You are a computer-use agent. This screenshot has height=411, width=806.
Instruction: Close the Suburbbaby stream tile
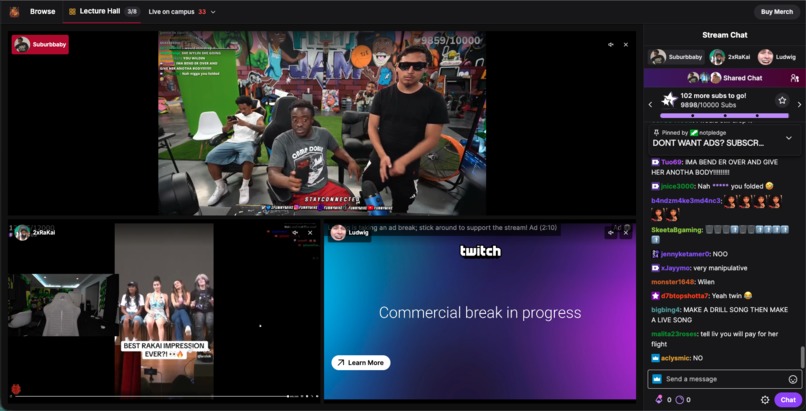pos(626,45)
